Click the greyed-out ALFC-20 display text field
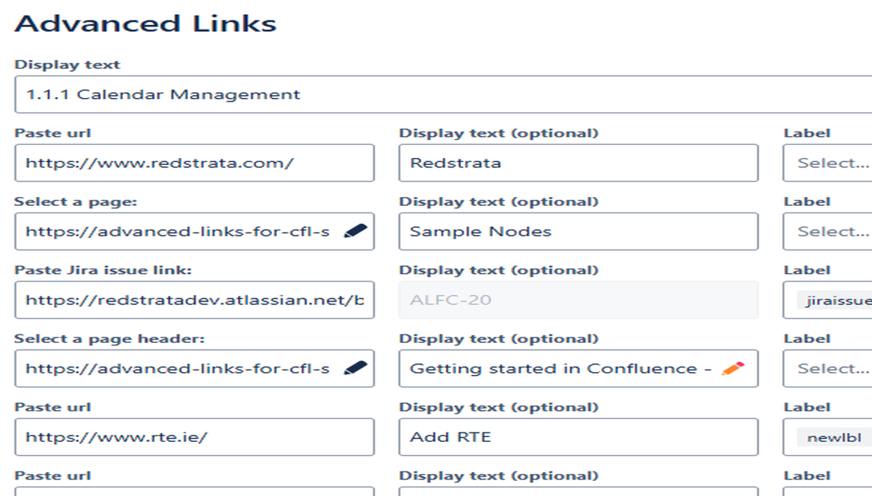This screenshot has width=872, height=496. [x=578, y=300]
